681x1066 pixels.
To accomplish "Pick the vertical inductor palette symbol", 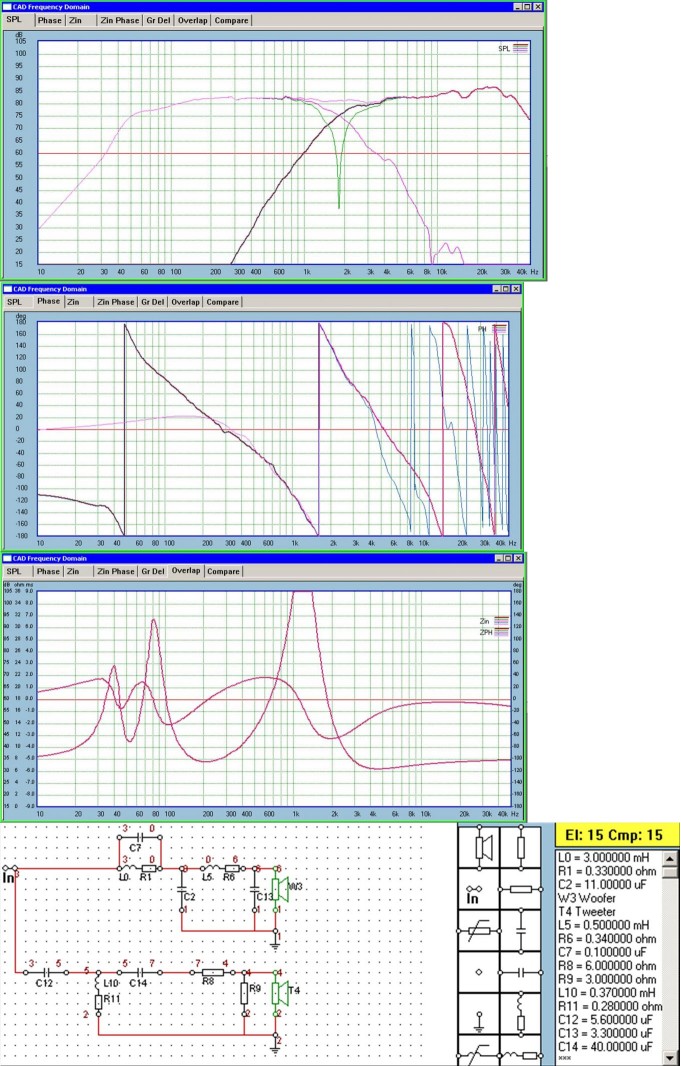I will (520, 1015).
